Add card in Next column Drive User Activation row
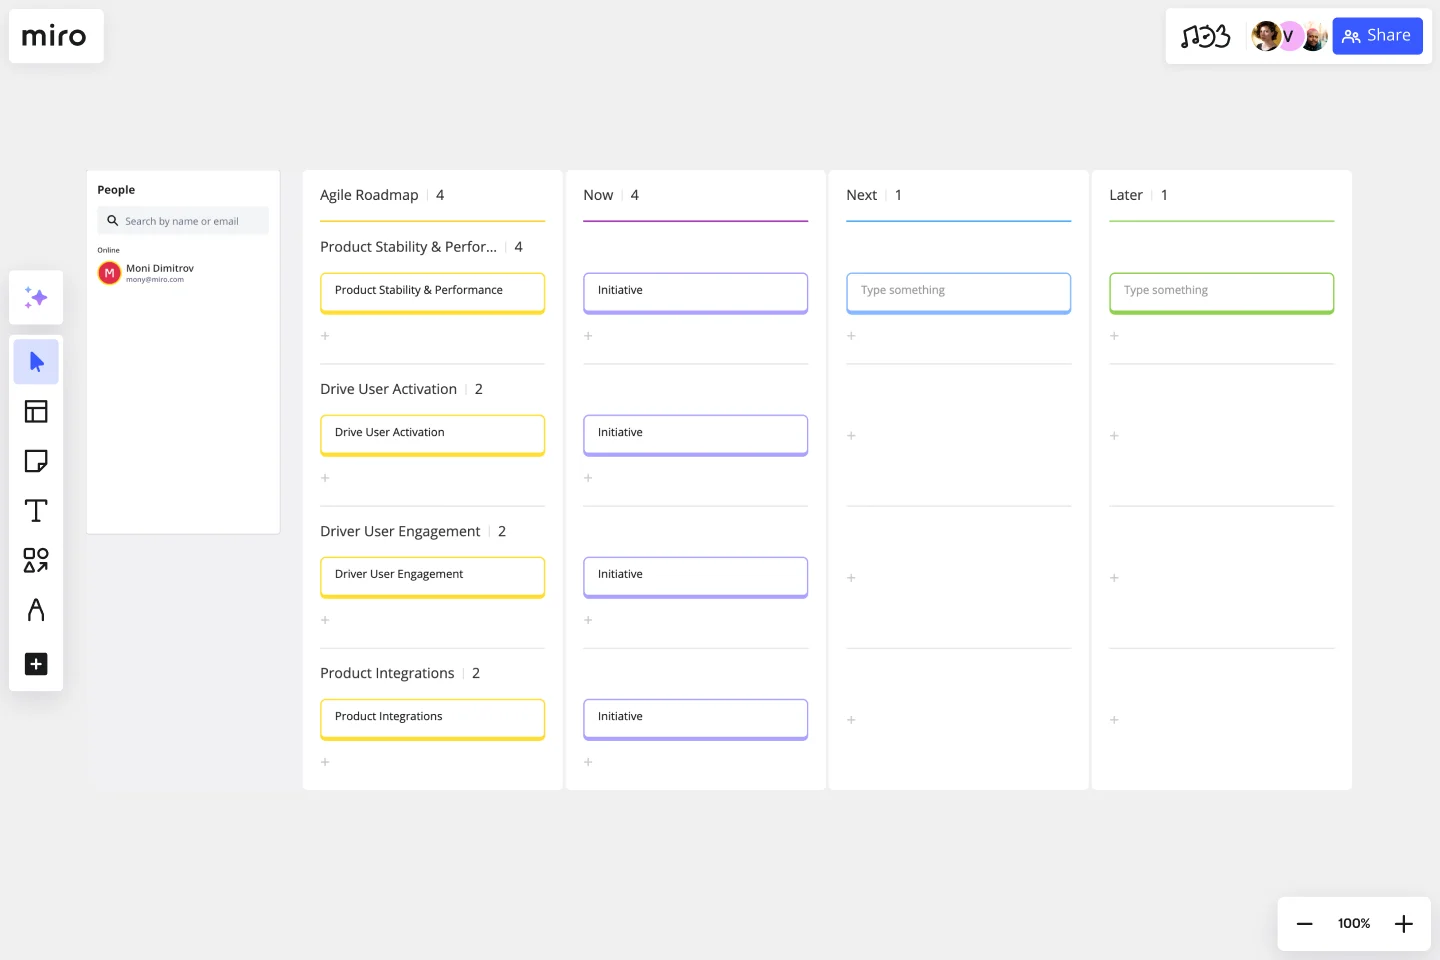 coord(851,436)
